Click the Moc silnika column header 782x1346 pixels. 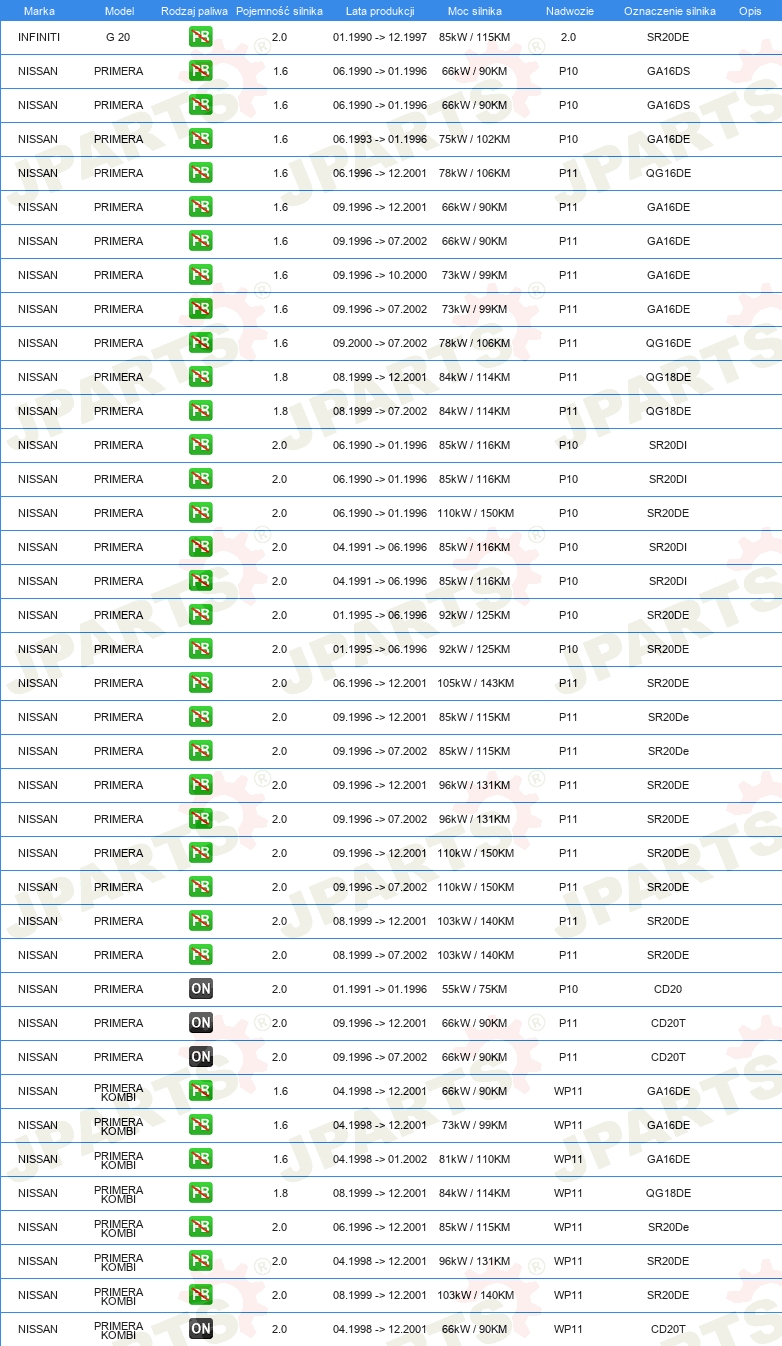(x=475, y=11)
